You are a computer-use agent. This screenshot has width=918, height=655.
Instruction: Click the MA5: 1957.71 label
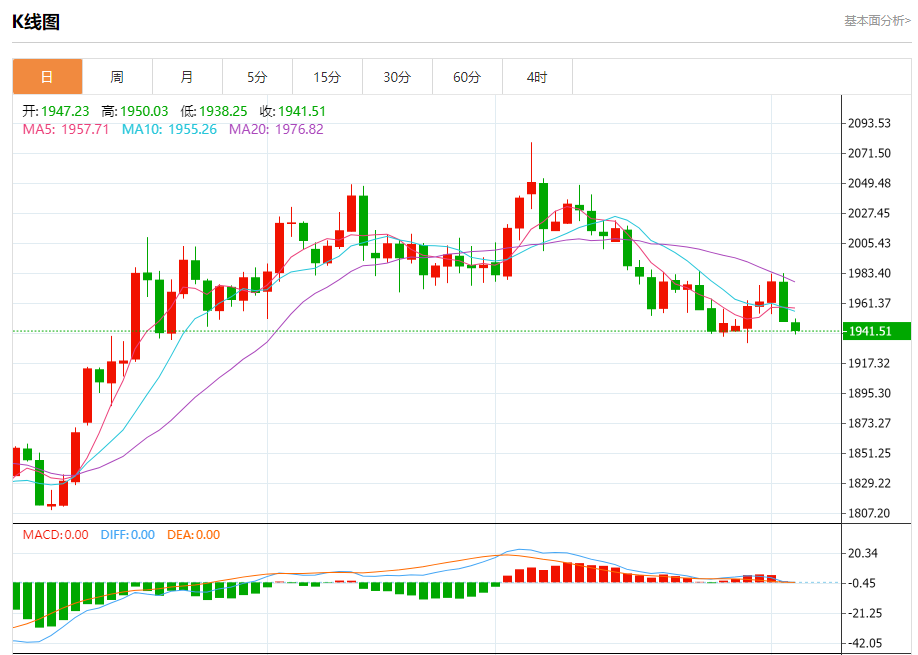click(x=66, y=129)
